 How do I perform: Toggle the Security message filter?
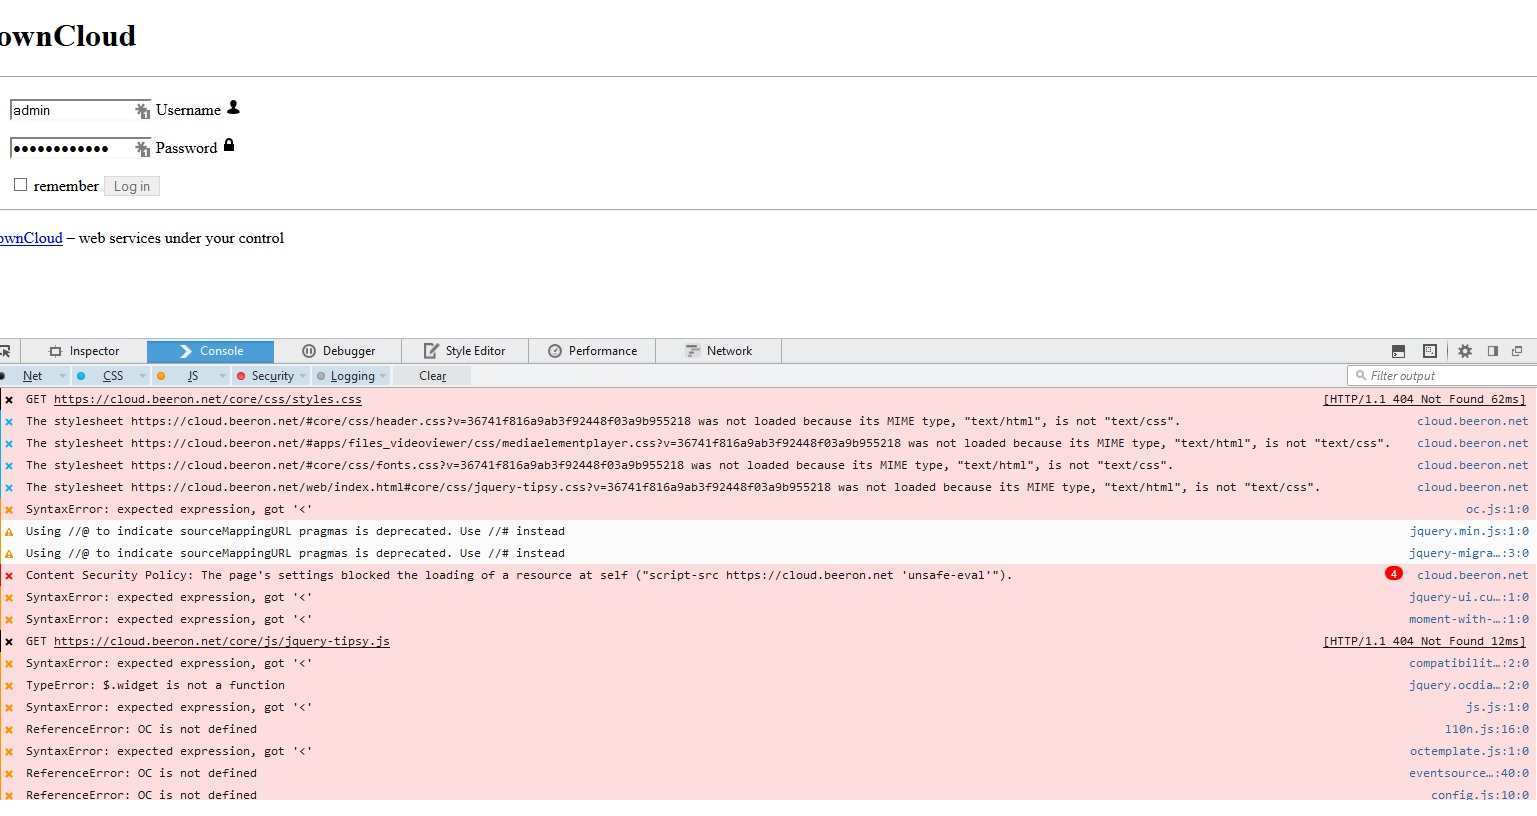pyautogui.click(x=273, y=376)
